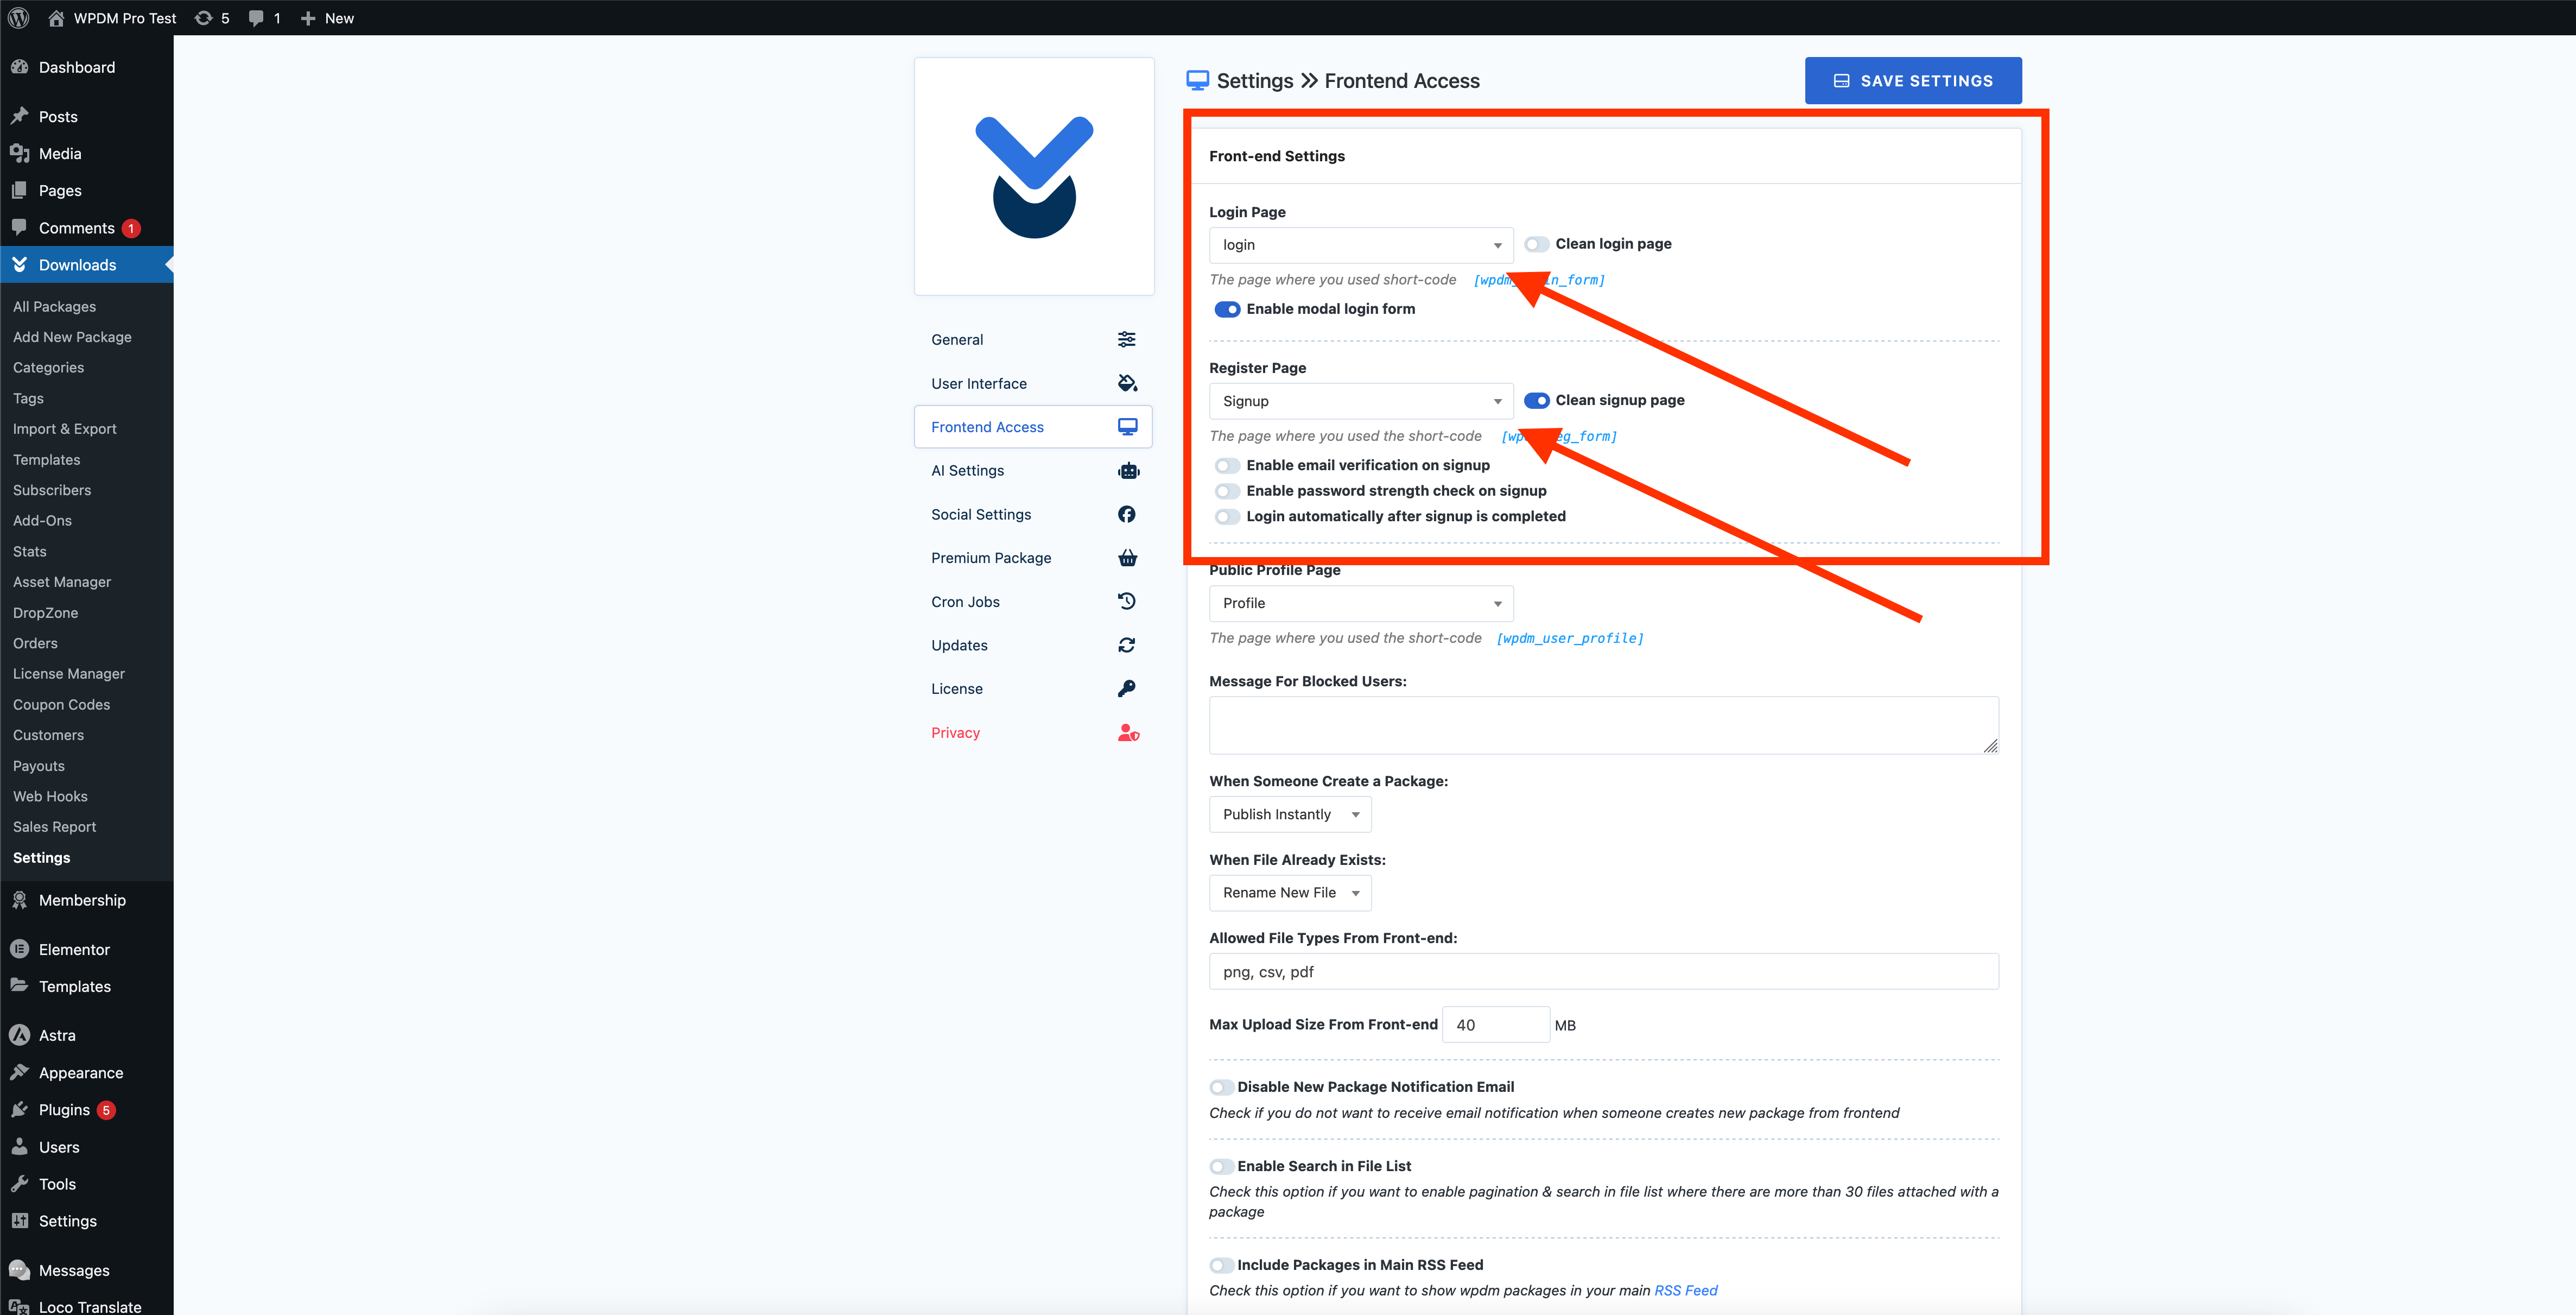Click the Membership icon in sidebar
2576x1315 pixels.
tap(19, 900)
